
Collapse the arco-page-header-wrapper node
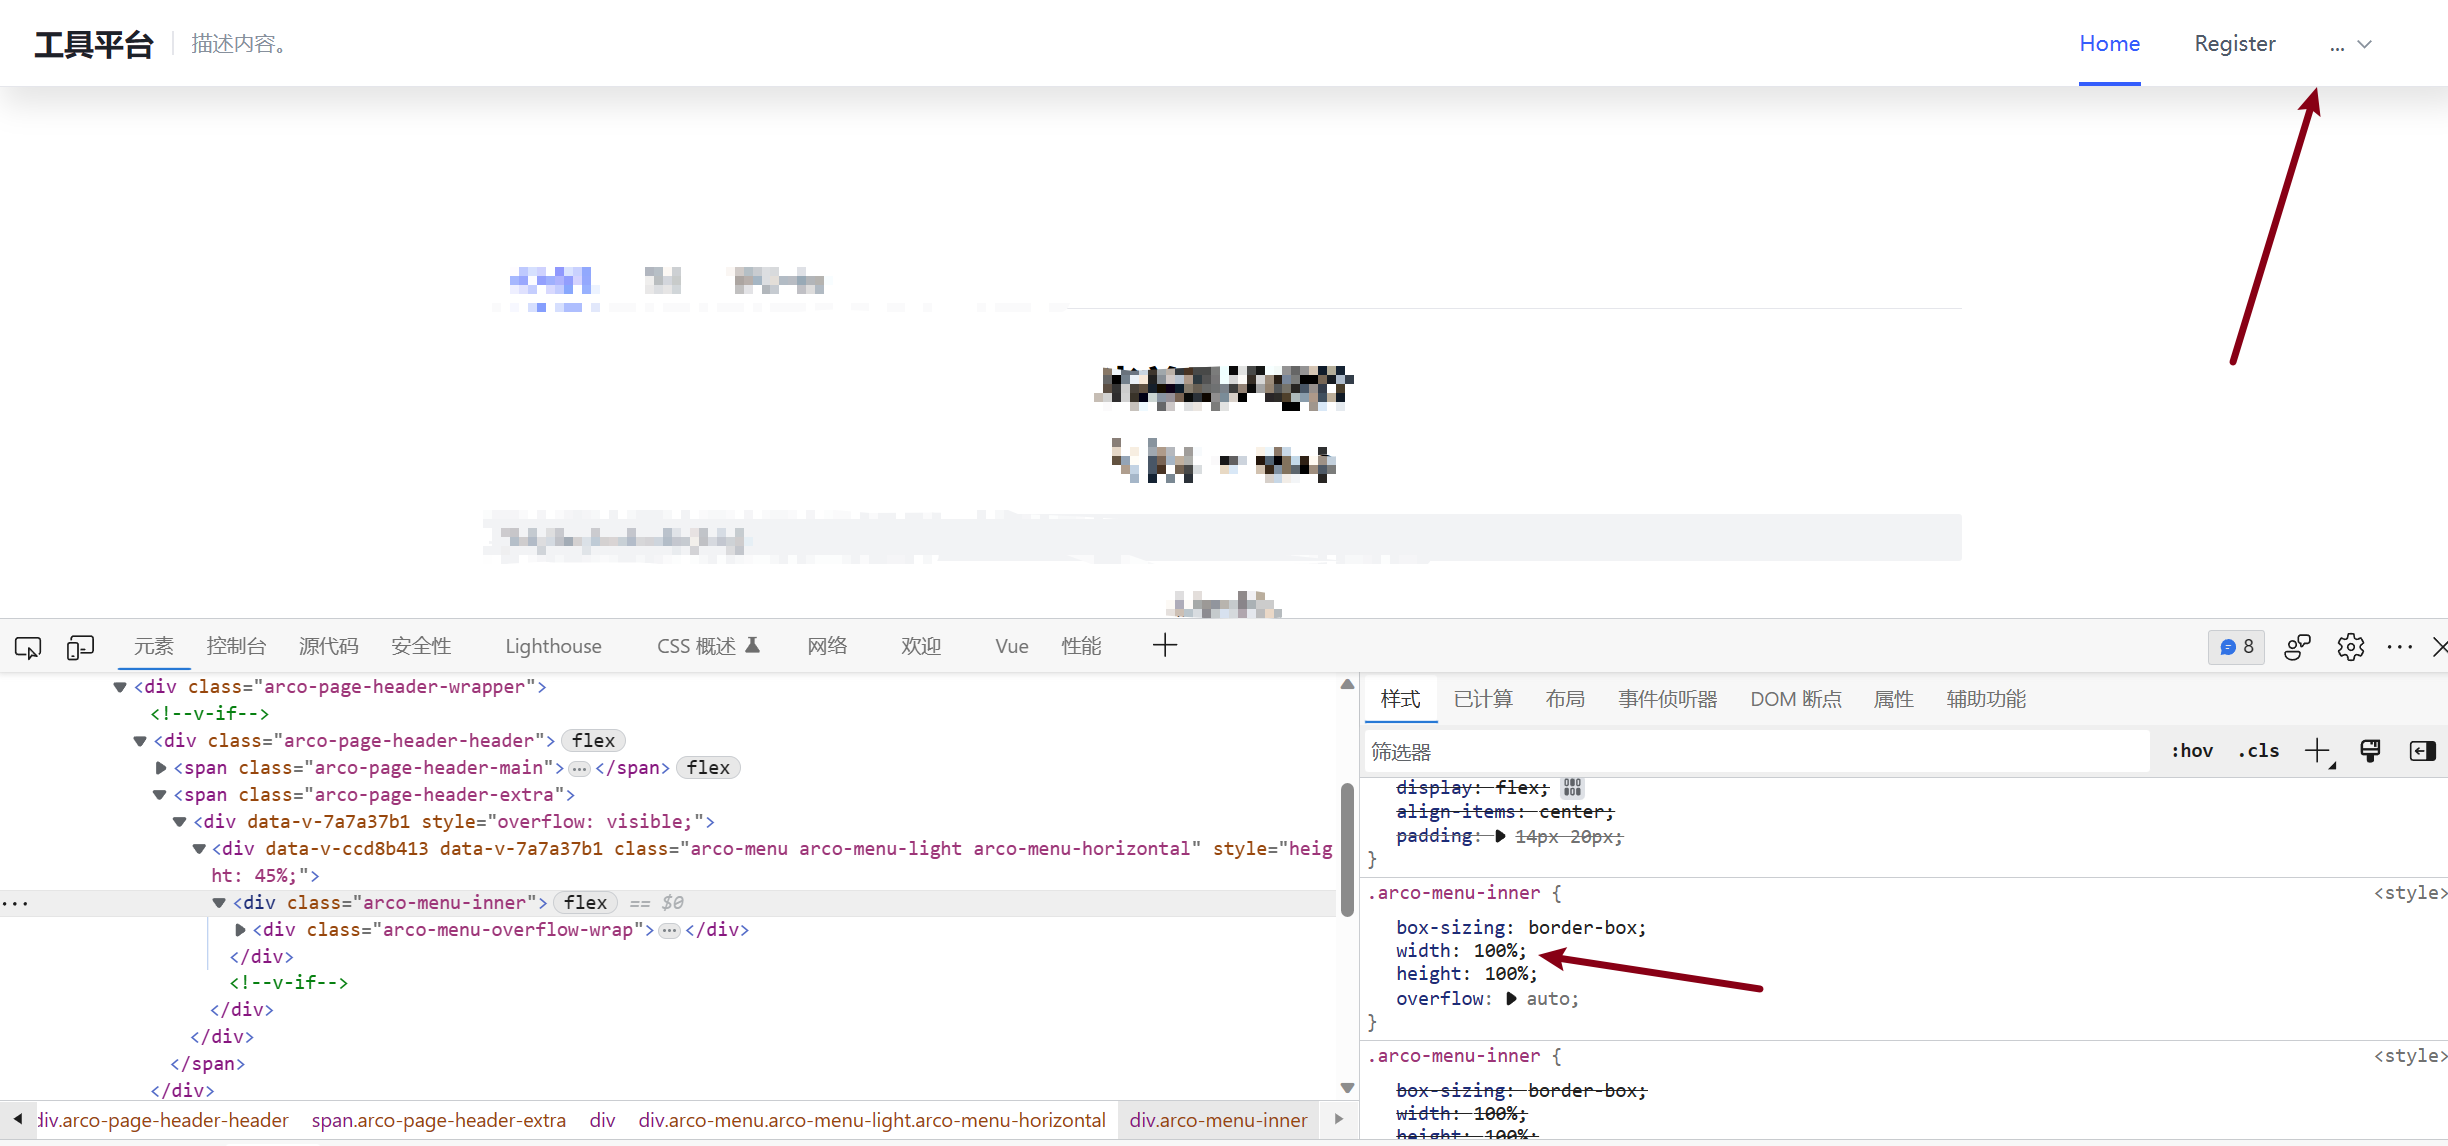click(120, 687)
